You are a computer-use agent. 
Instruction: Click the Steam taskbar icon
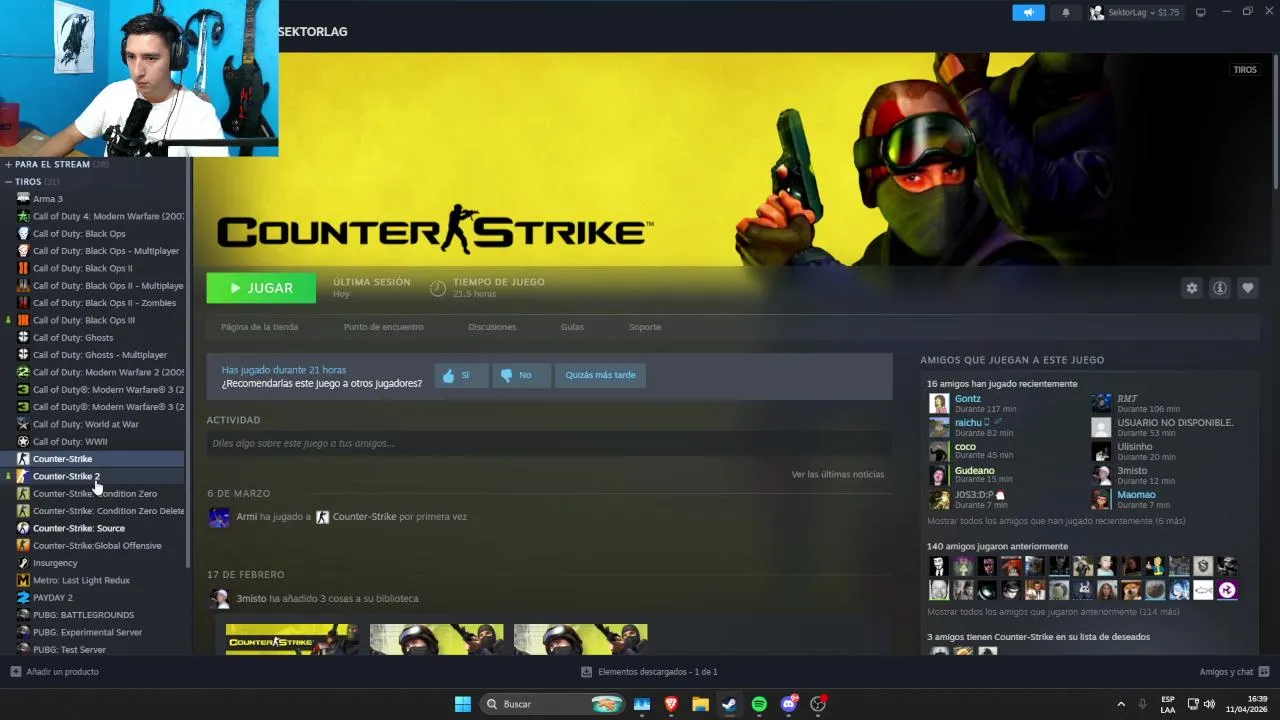point(729,704)
